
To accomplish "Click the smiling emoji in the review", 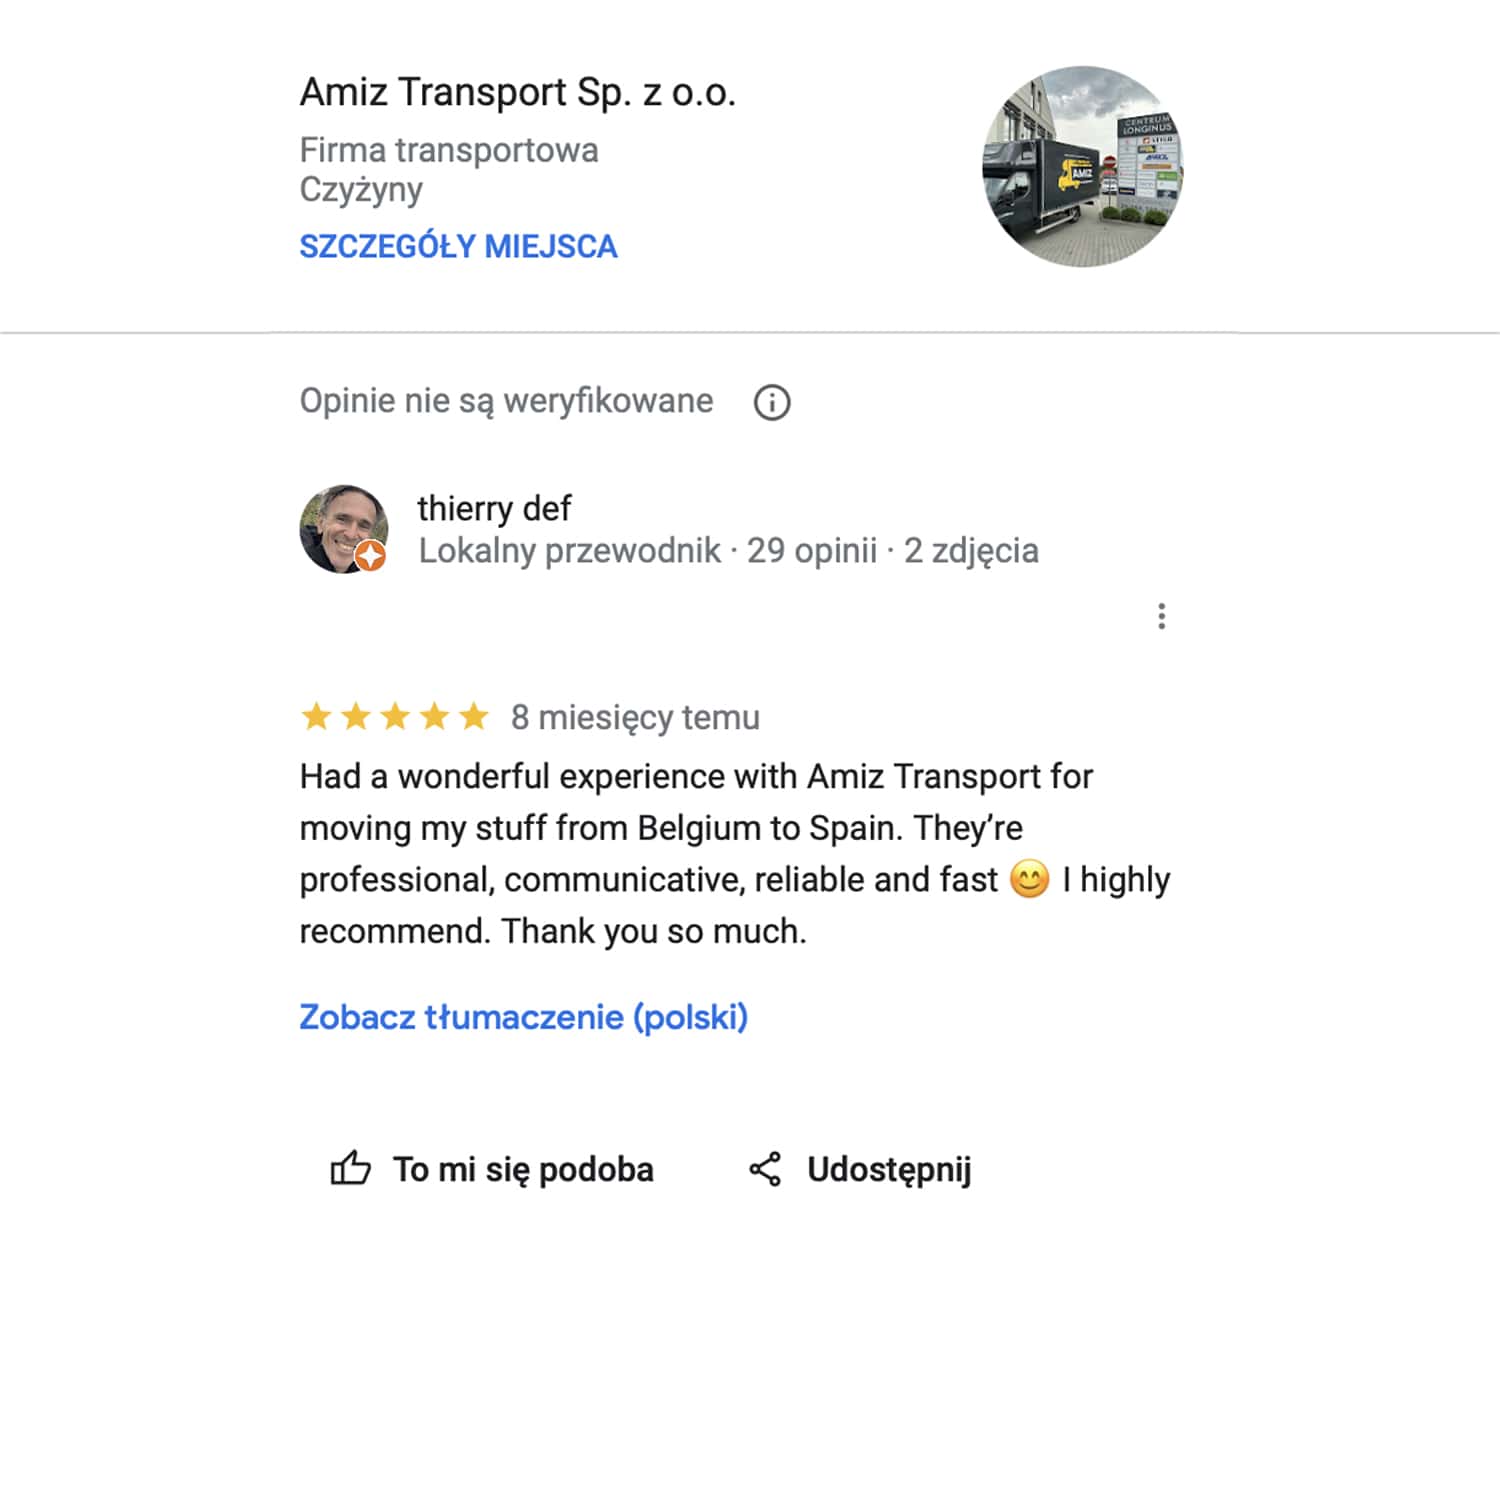I will pyautogui.click(x=1030, y=879).
